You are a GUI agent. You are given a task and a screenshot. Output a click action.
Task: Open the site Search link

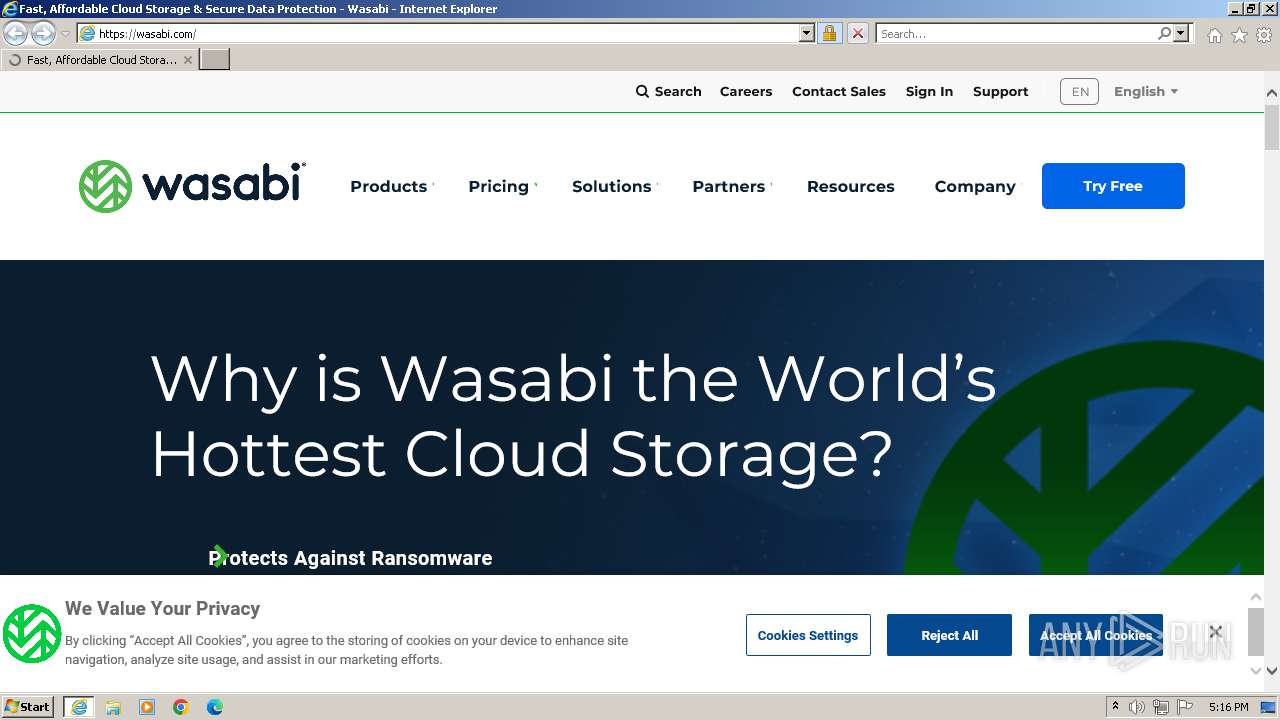click(668, 91)
